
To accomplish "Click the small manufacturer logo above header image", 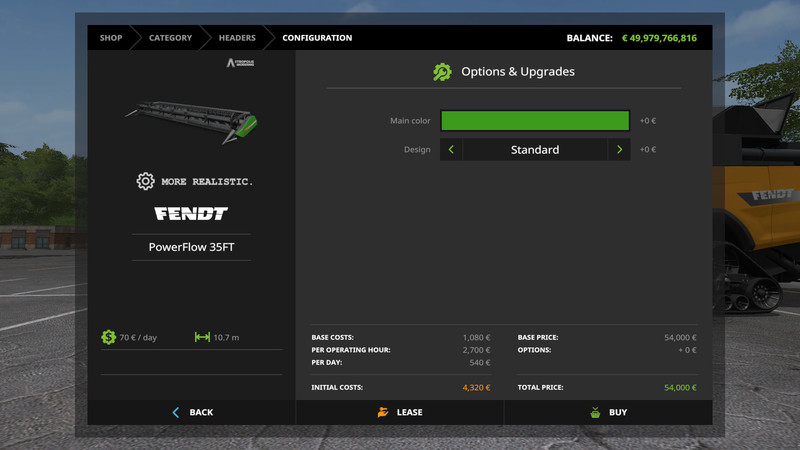I will [x=241, y=63].
